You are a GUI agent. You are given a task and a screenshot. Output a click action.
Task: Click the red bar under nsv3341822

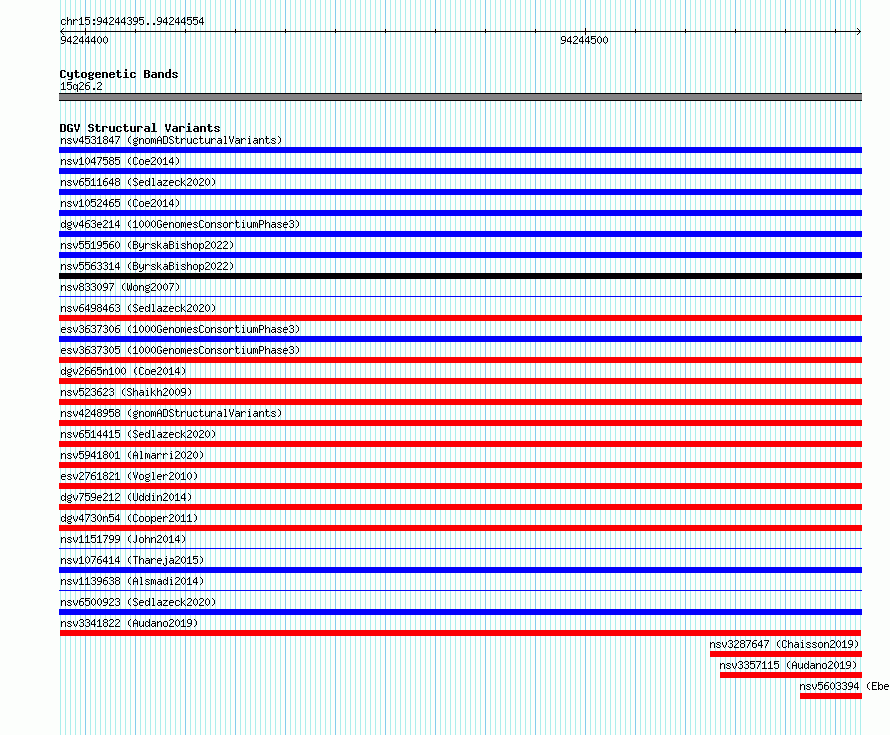pyautogui.click(x=460, y=633)
